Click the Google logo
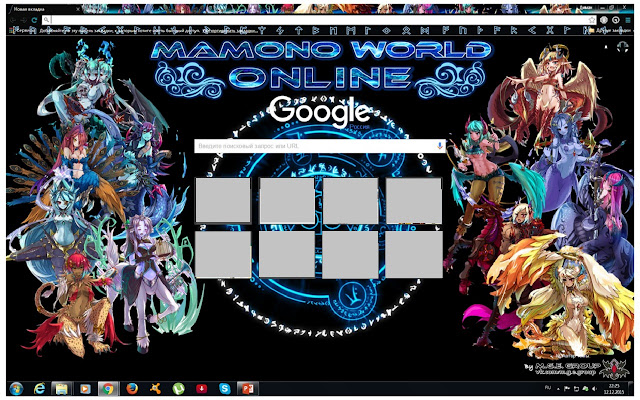The image size is (640, 400). (x=320, y=113)
